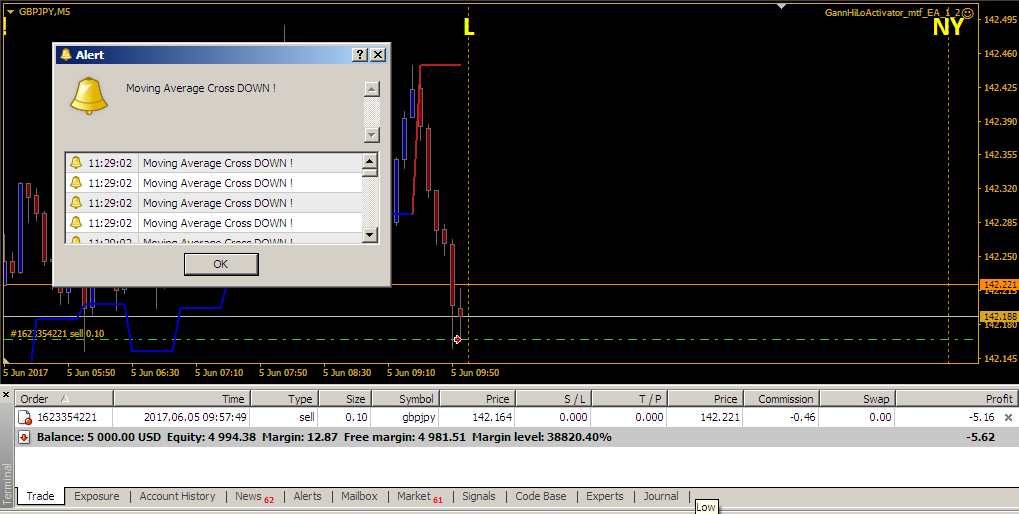Click the red balance icon in the Balance row

[24, 437]
